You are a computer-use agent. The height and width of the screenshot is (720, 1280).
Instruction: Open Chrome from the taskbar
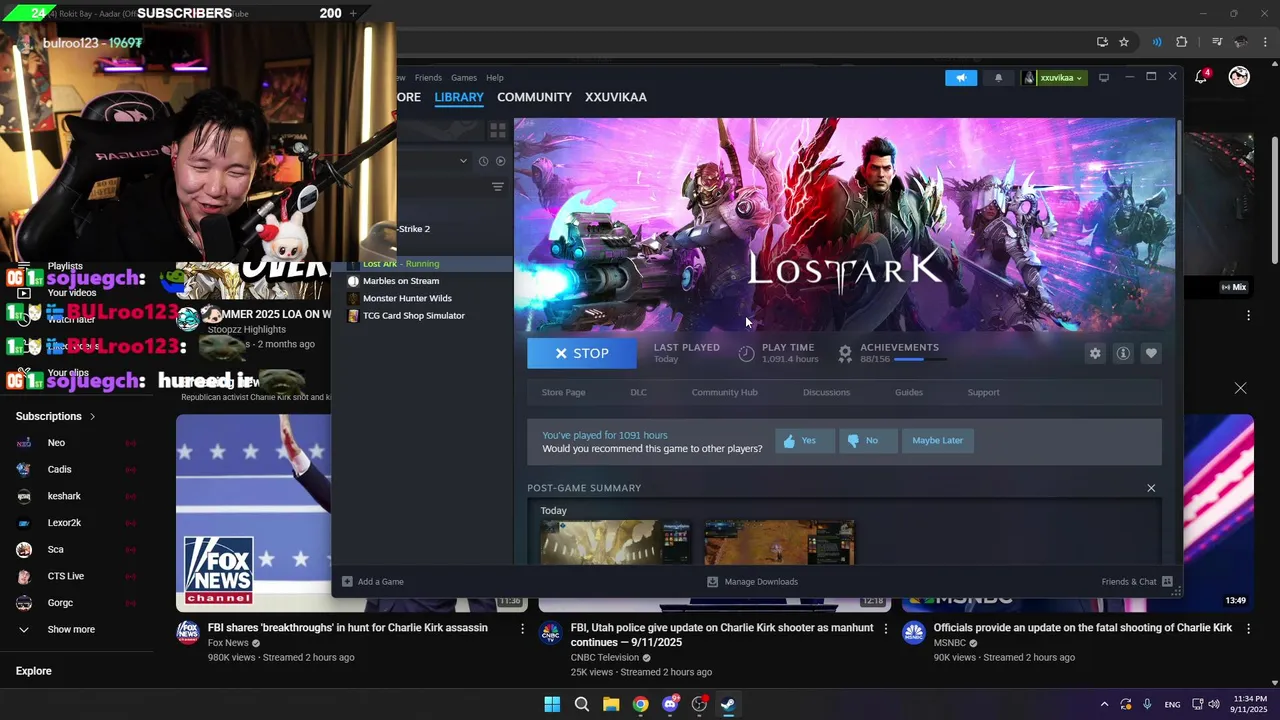(x=640, y=704)
